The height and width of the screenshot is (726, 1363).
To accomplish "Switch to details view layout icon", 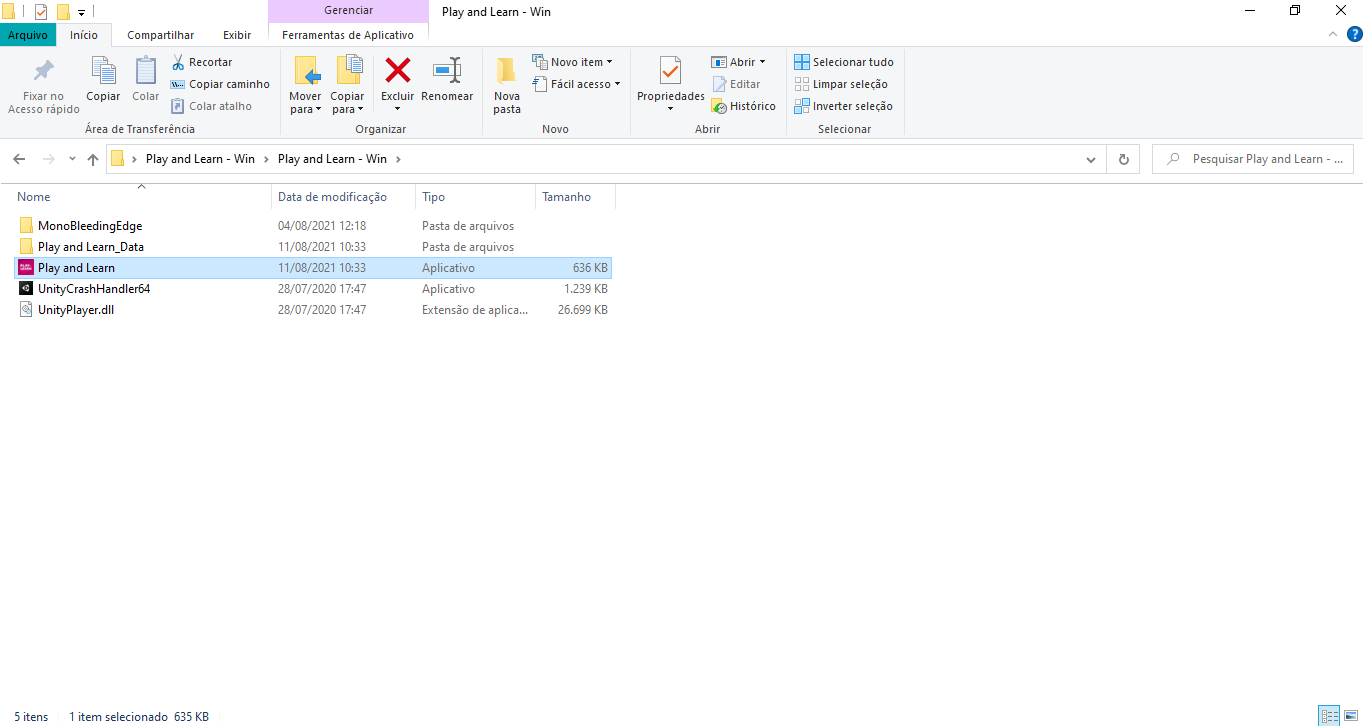I will (x=1329, y=715).
